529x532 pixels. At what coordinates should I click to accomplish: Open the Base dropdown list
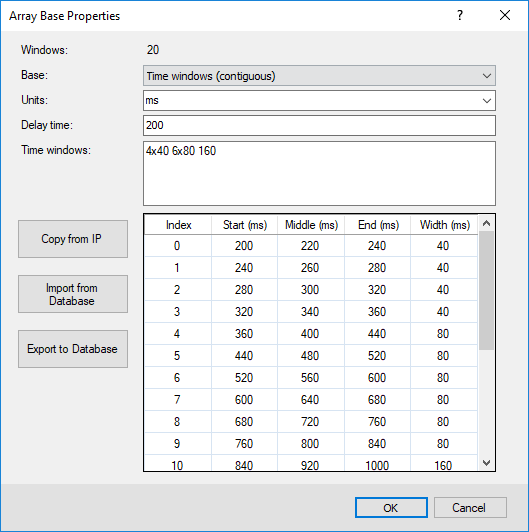(319, 76)
